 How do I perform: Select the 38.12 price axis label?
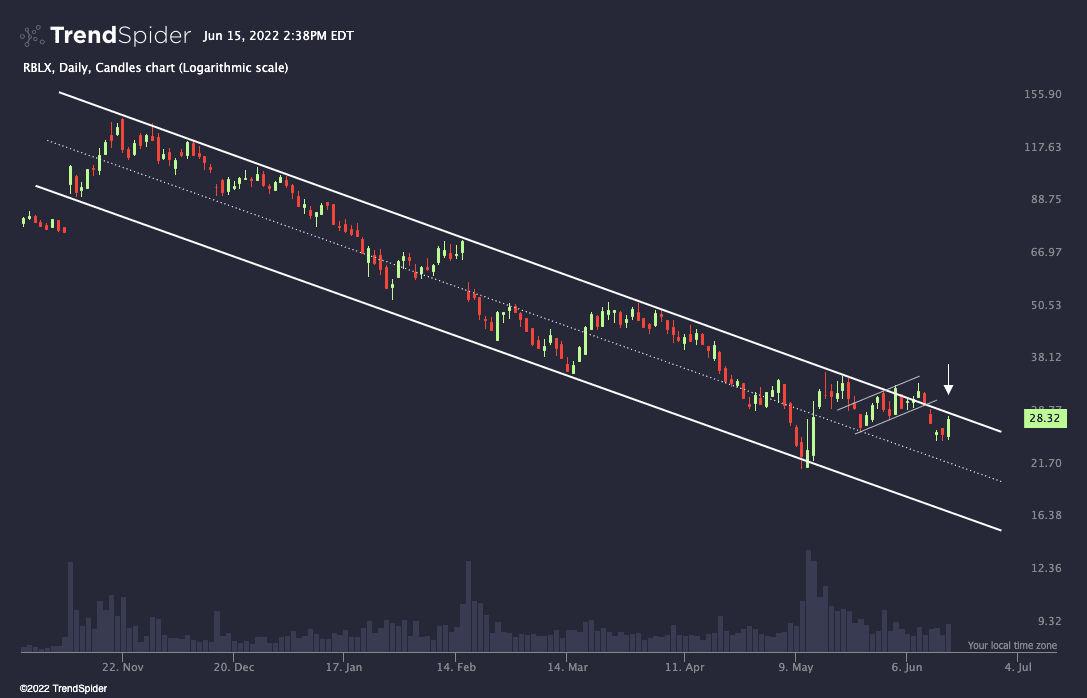point(1042,358)
